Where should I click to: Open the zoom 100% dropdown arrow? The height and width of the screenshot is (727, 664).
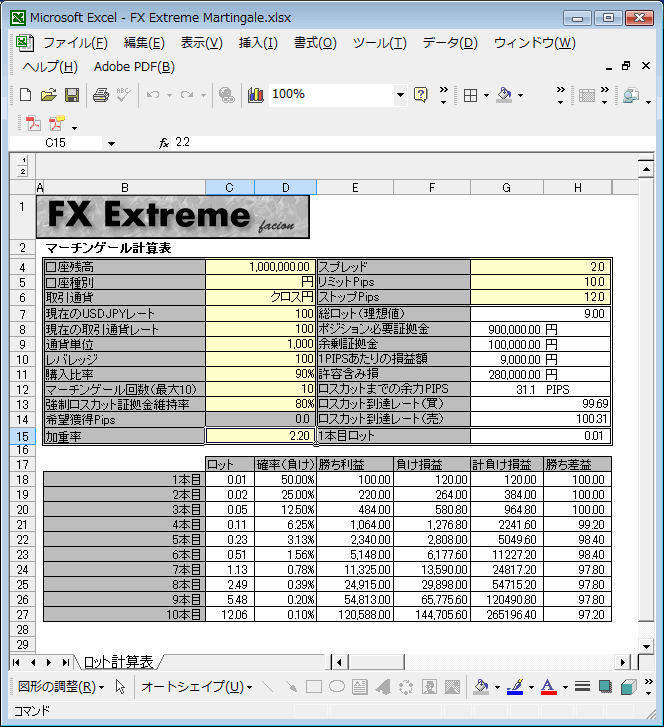coord(400,95)
